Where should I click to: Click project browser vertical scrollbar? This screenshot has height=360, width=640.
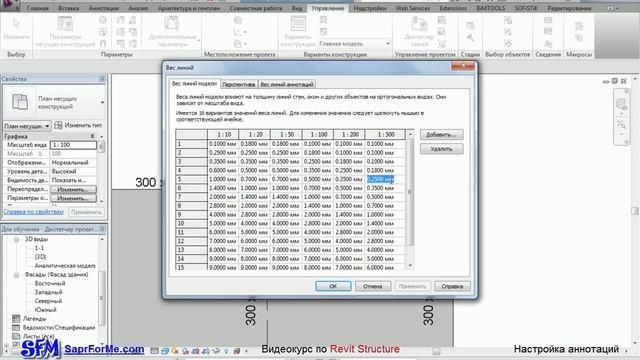102,298
